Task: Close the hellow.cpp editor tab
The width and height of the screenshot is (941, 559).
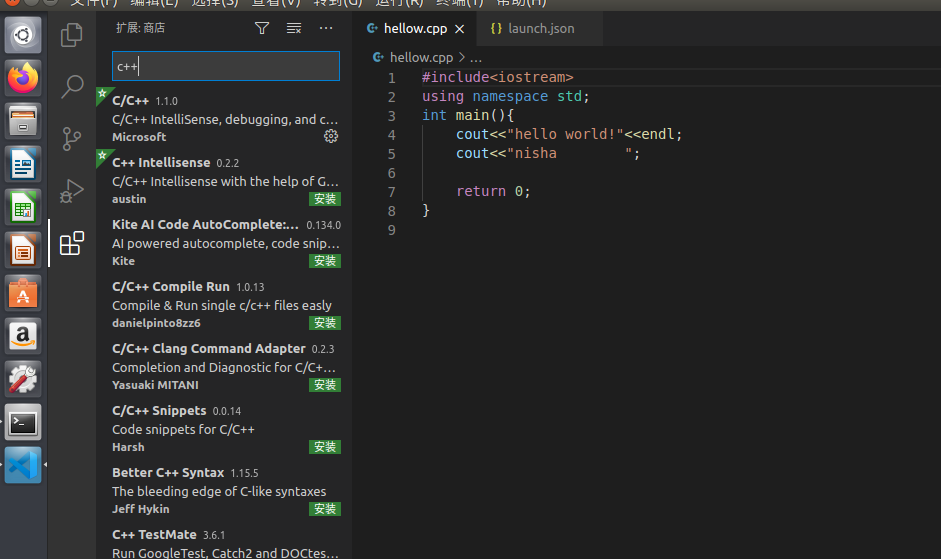Action: pos(460,29)
